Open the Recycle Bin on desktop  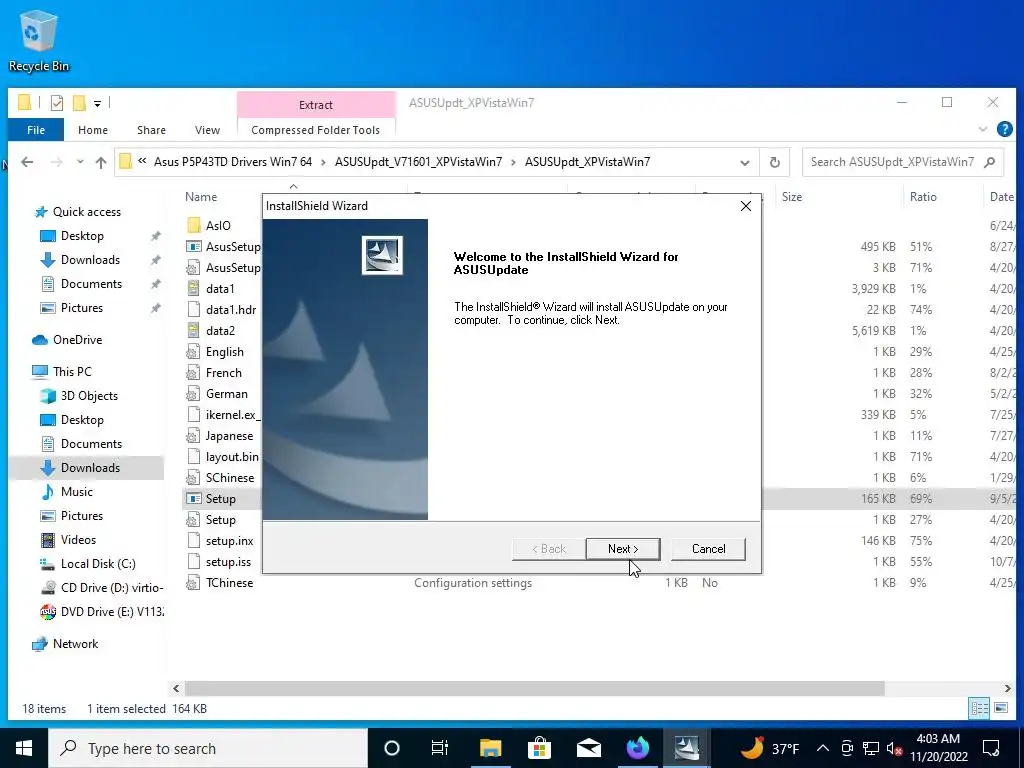tap(39, 41)
